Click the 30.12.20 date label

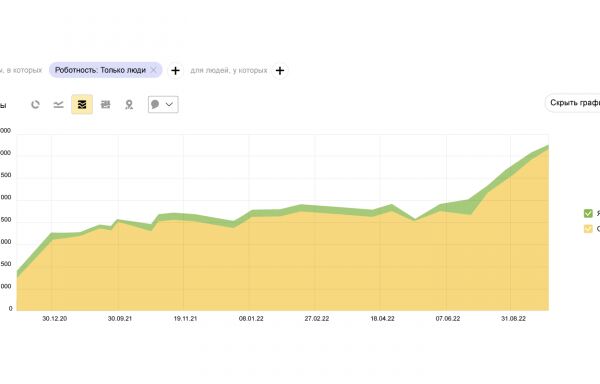(x=55, y=319)
